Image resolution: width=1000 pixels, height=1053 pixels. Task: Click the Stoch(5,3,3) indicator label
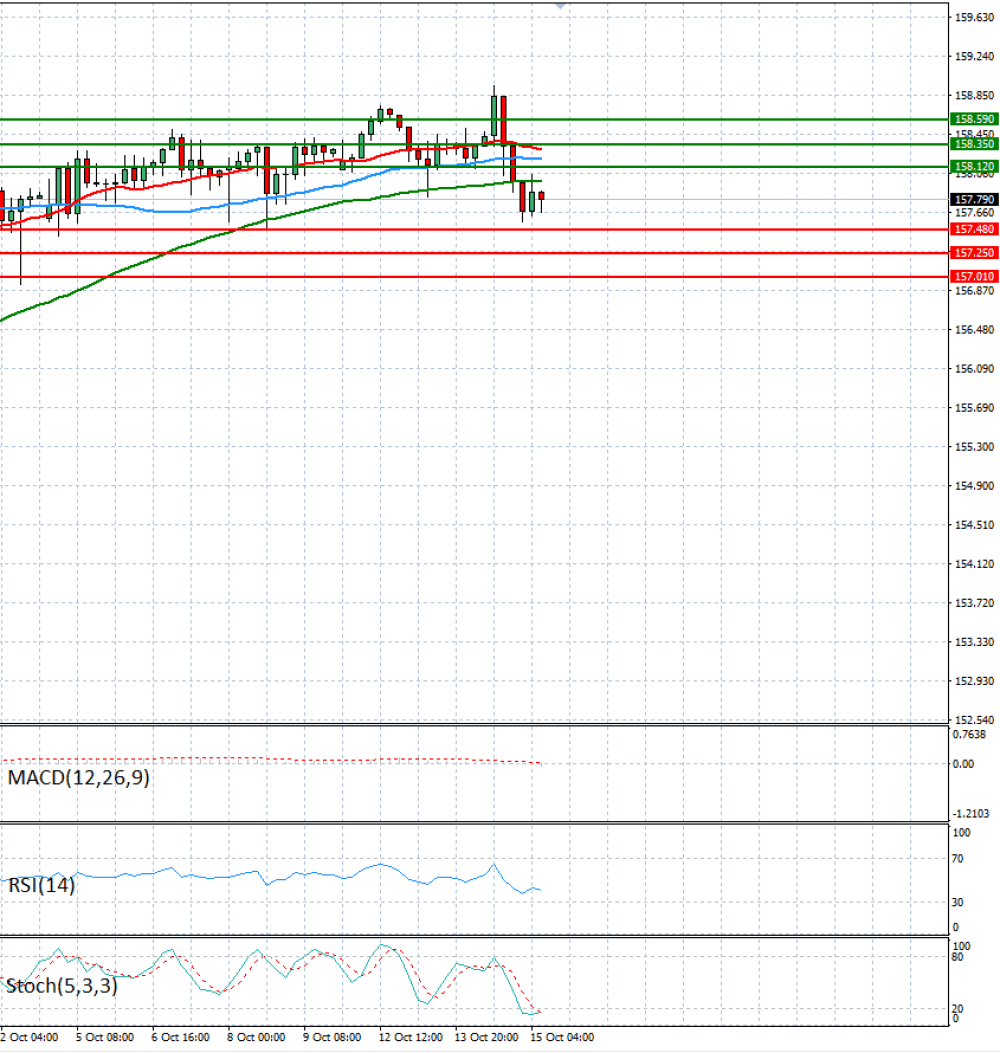pyautogui.click(x=62, y=986)
